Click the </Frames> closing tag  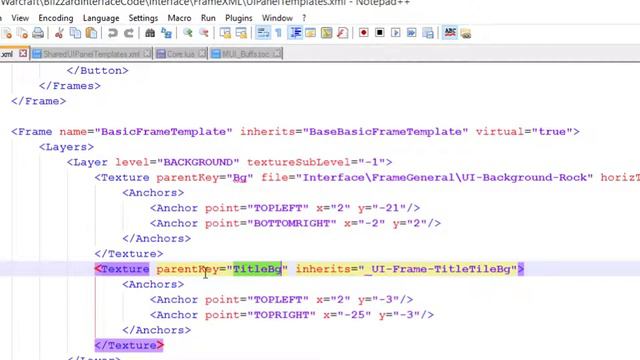70,86
